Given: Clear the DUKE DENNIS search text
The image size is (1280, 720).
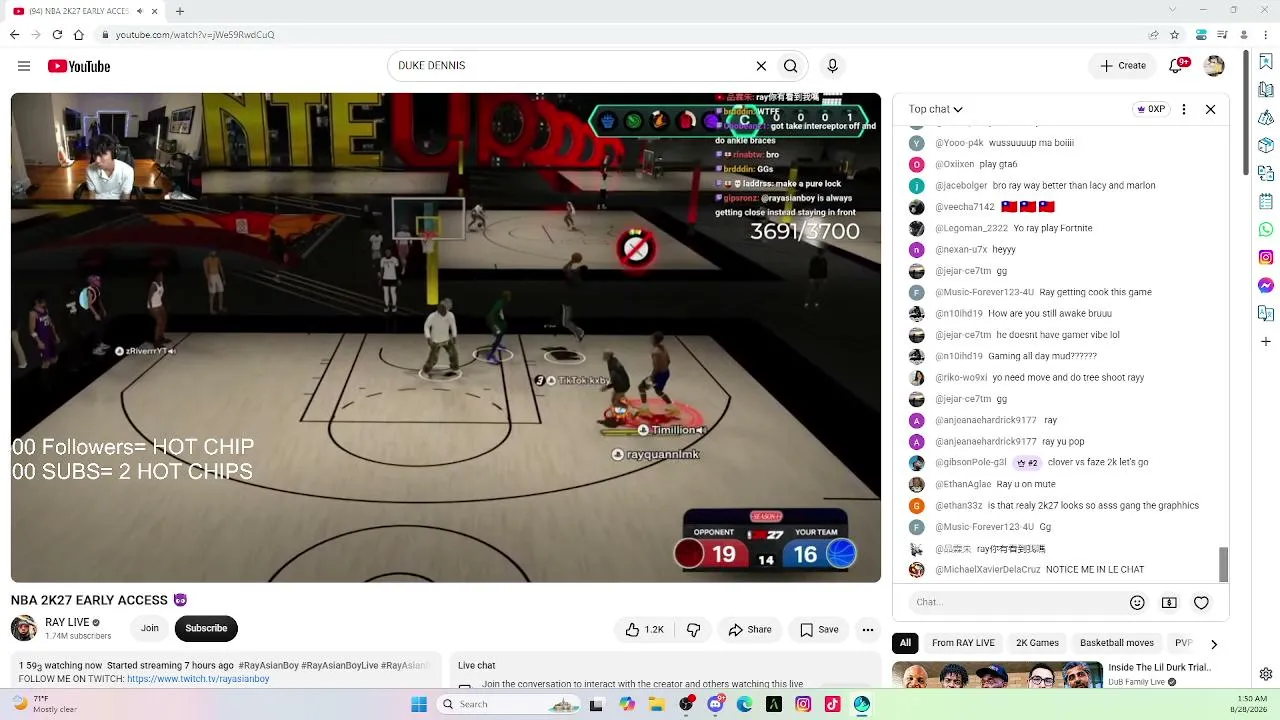Looking at the screenshot, I should [x=761, y=66].
